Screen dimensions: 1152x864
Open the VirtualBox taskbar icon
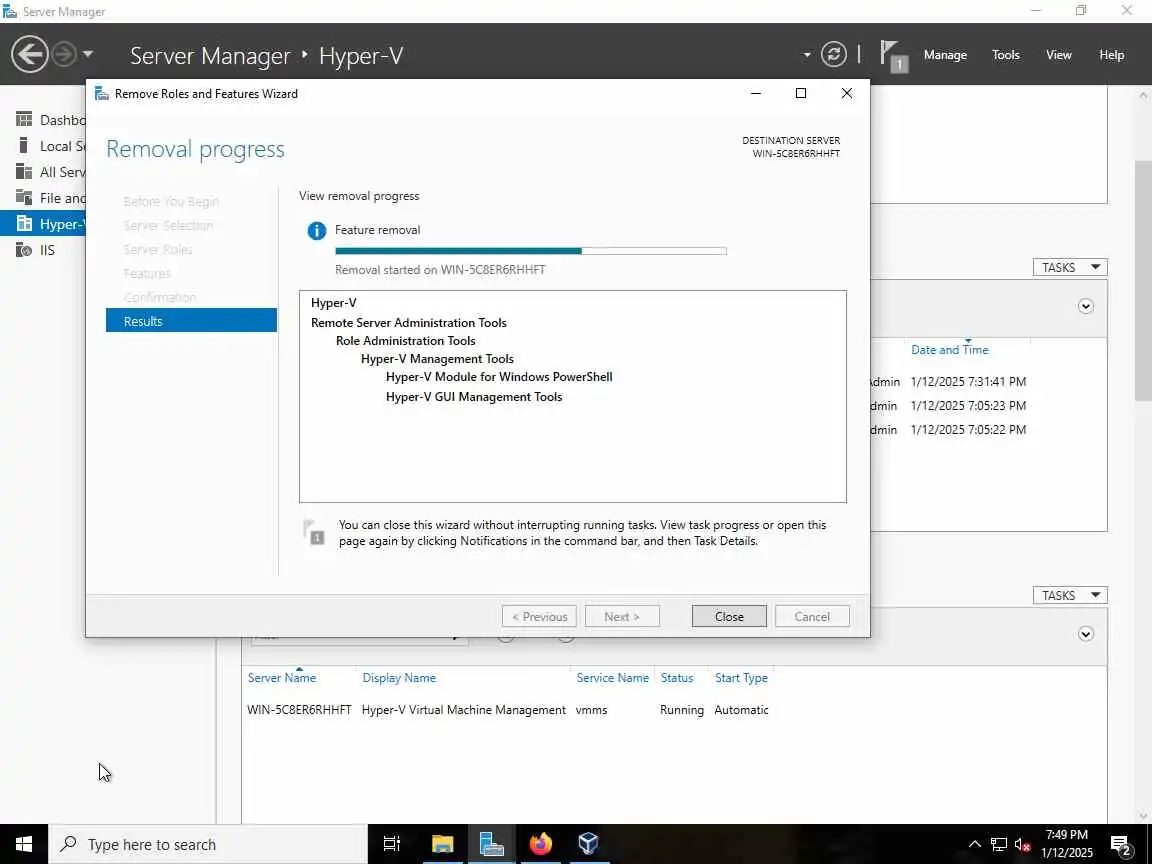tap(588, 844)
